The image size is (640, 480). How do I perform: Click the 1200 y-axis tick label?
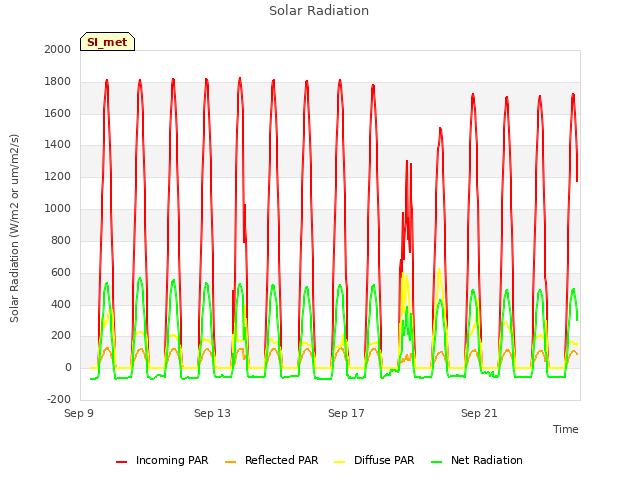(x=58, y=177)
